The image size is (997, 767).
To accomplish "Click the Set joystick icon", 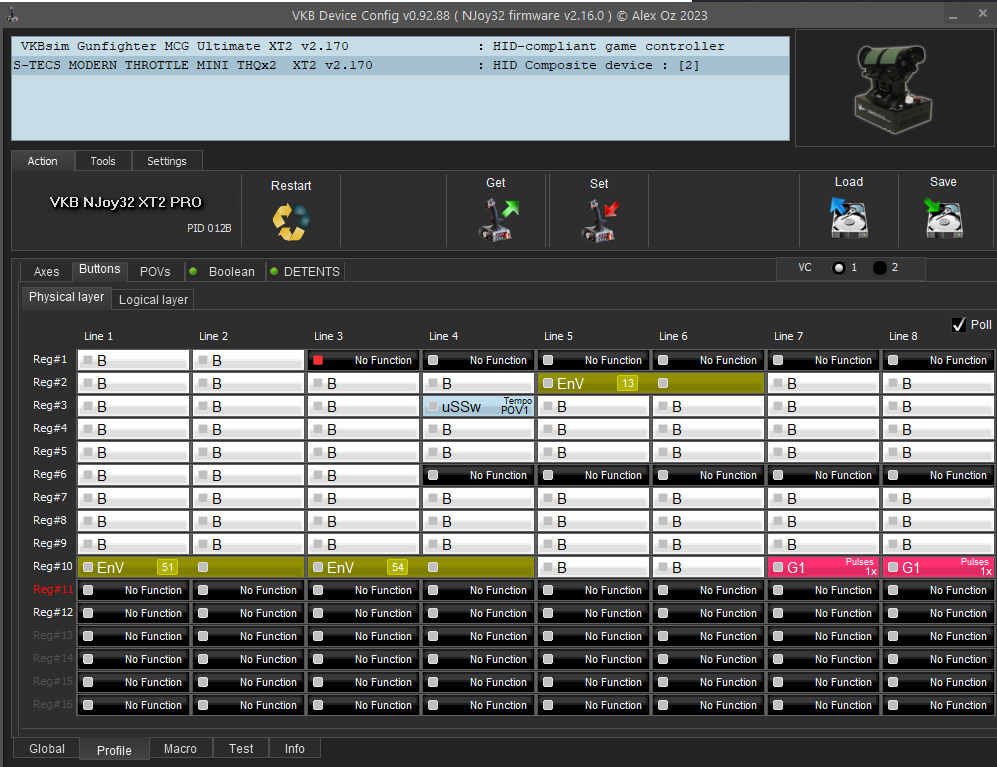I will [x=600, y=220].
